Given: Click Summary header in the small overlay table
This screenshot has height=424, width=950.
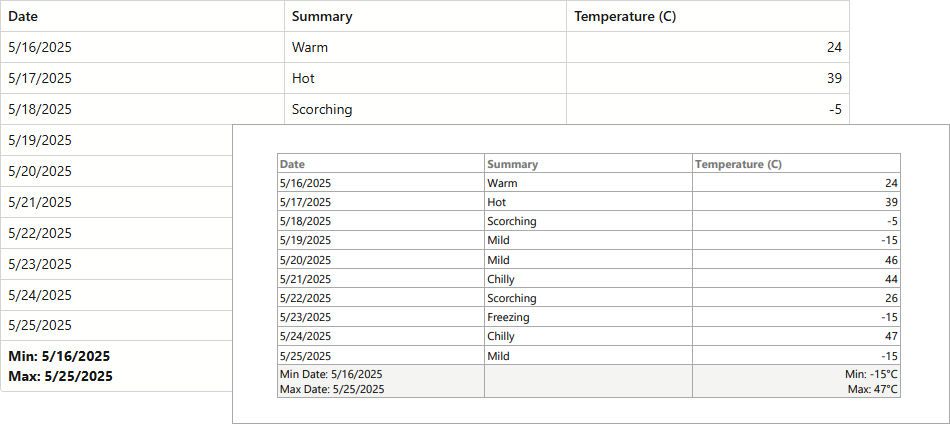Looking at the screenshot, I should pyautogui.click(x=512, y=164).
